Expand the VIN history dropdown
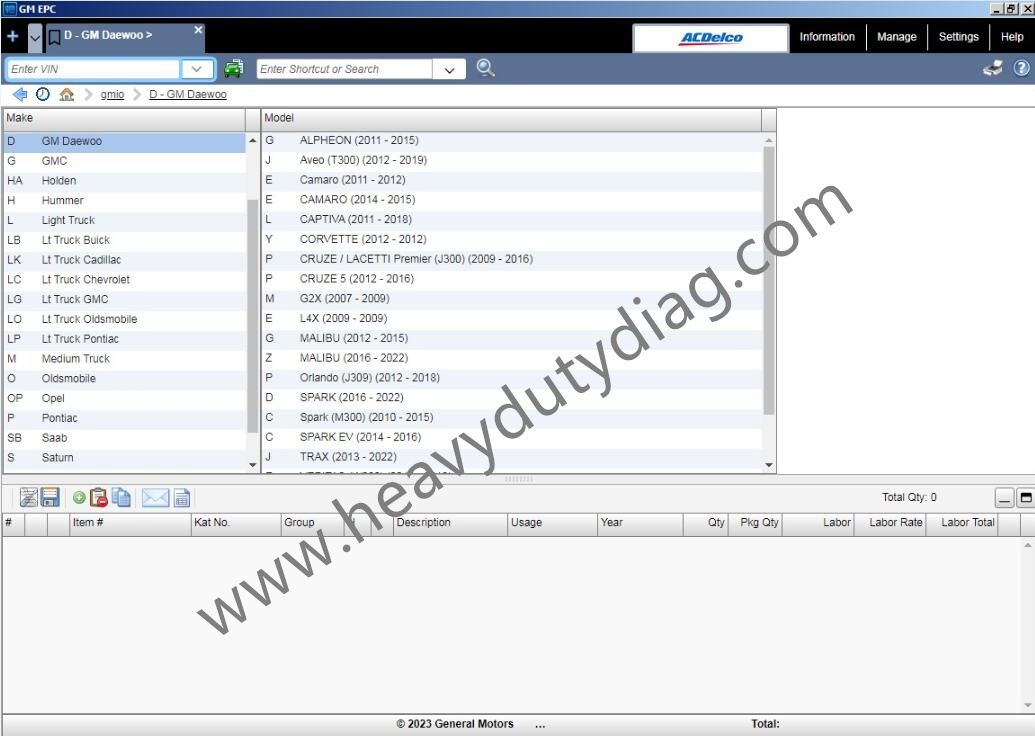 pos(197,69)
